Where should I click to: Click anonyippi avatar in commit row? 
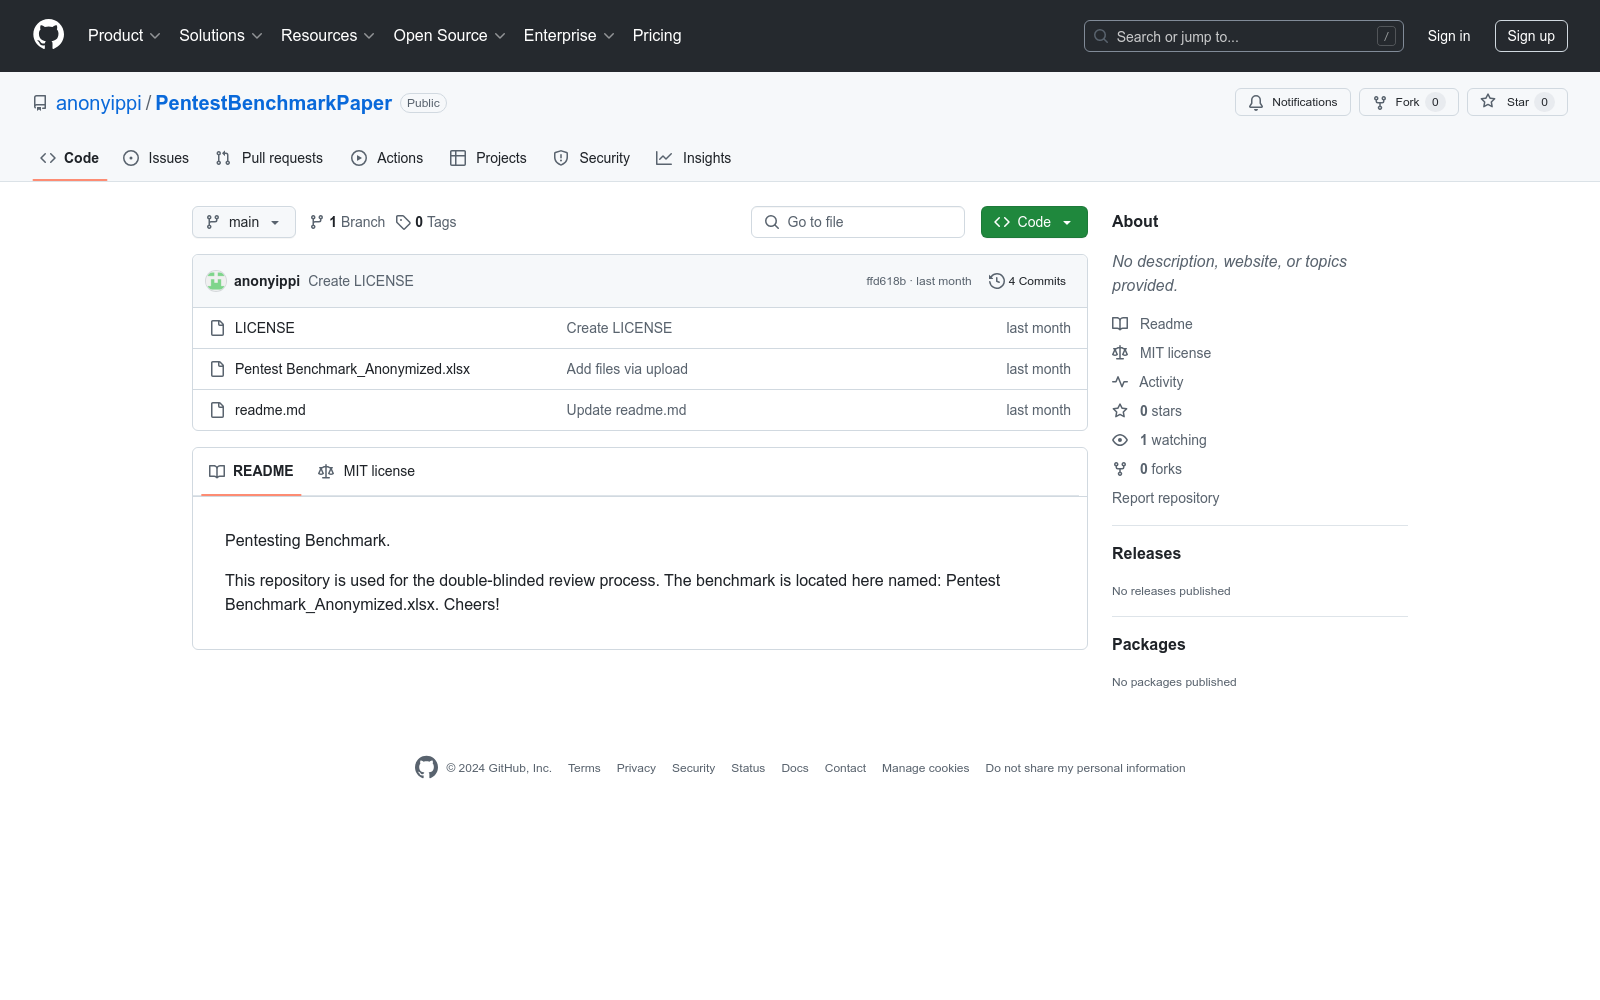click(216, 281)
